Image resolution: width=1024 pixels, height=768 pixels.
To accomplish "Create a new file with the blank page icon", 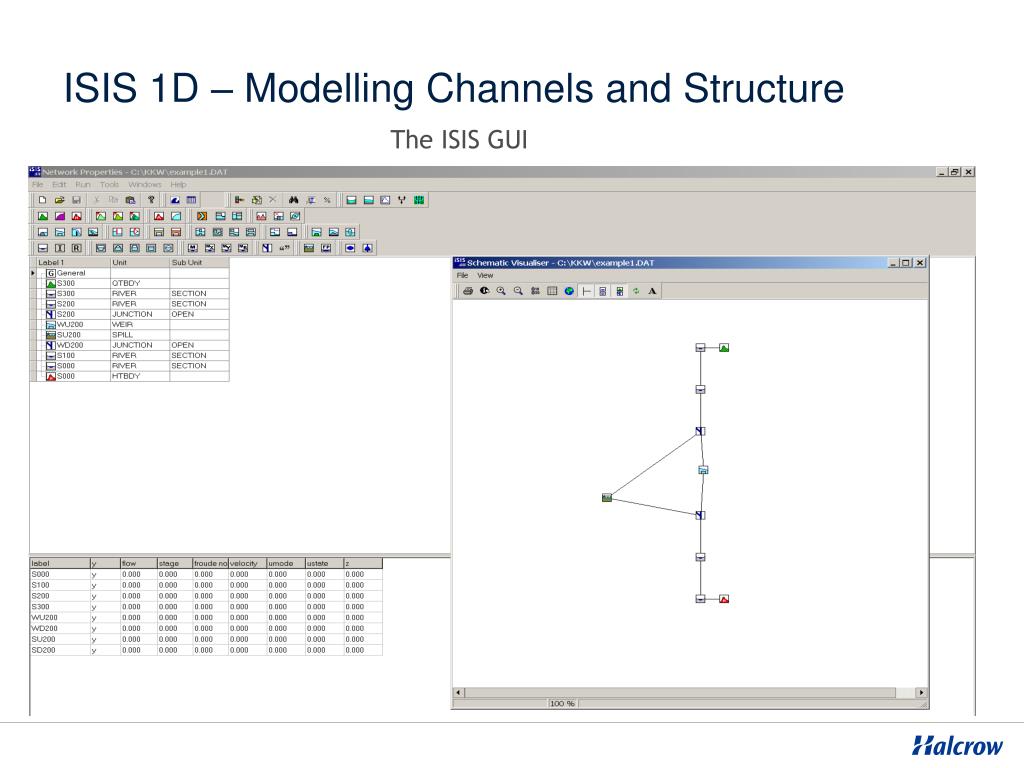I will [42, 200].
